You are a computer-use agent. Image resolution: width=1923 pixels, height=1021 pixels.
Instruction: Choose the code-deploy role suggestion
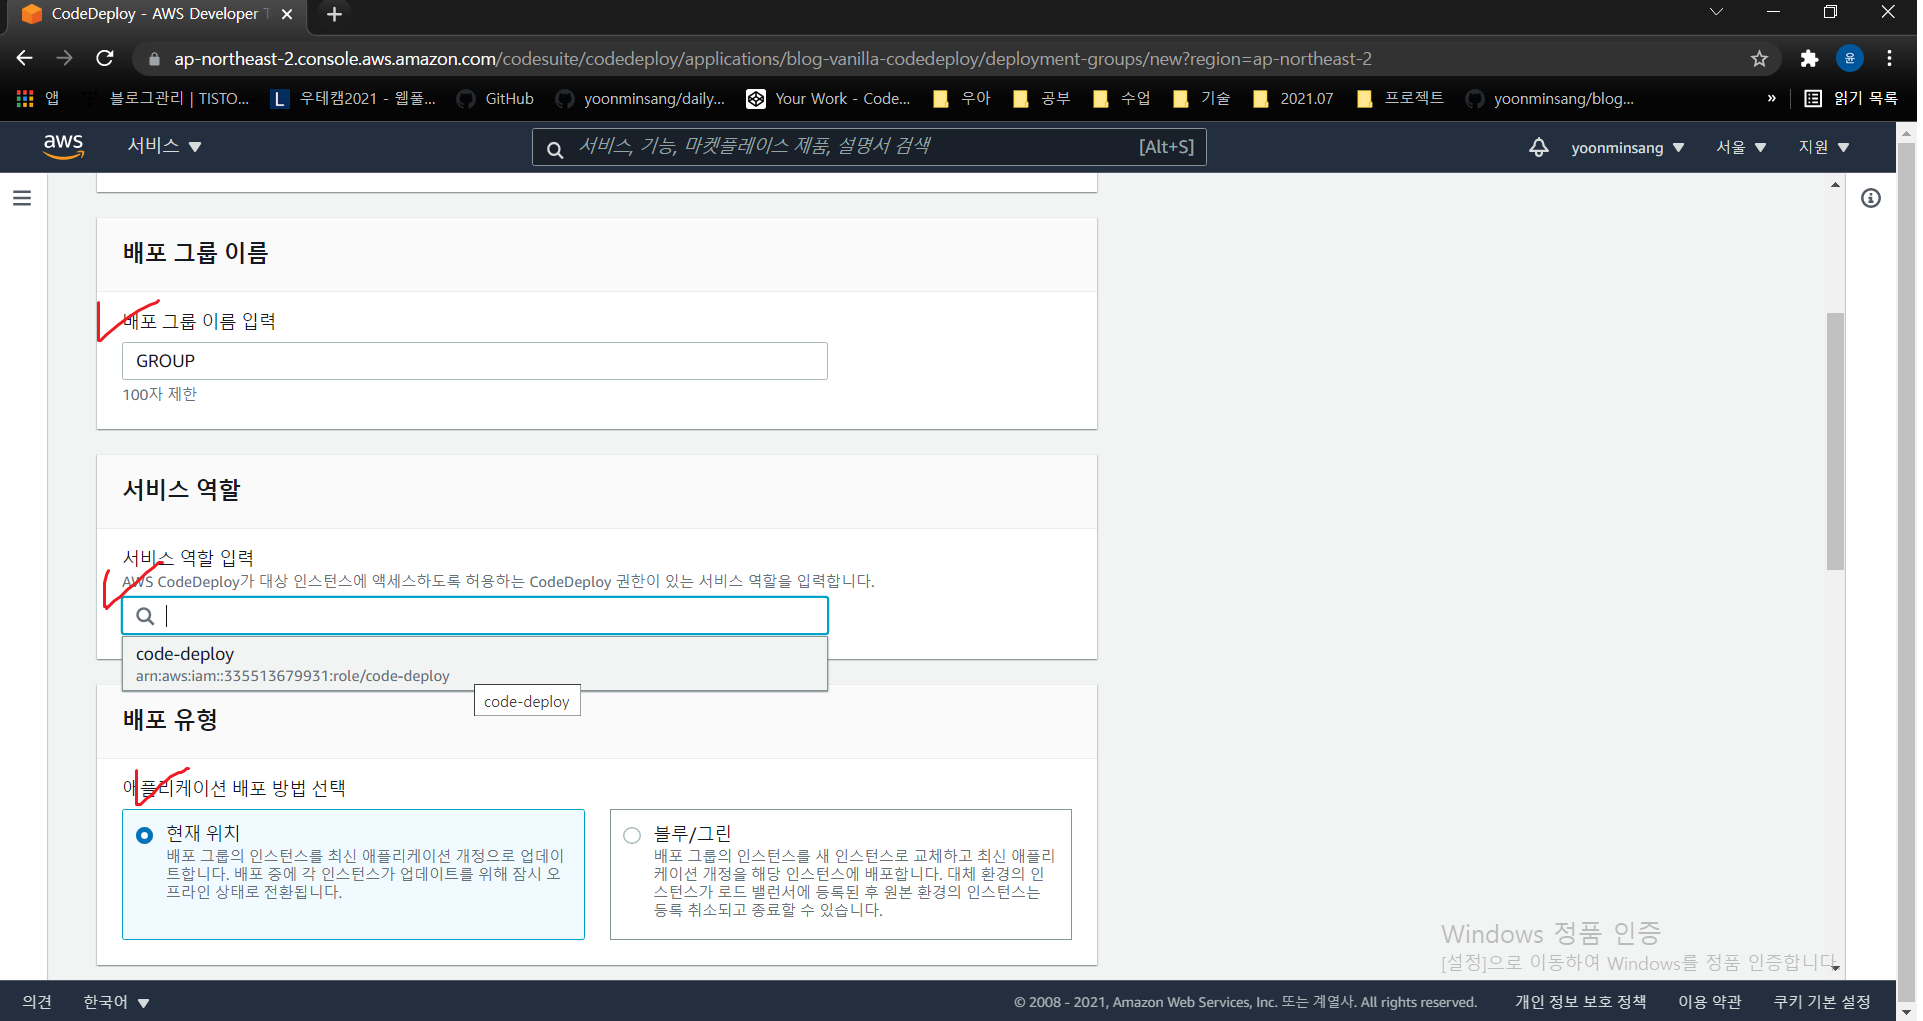pos(475,664)
